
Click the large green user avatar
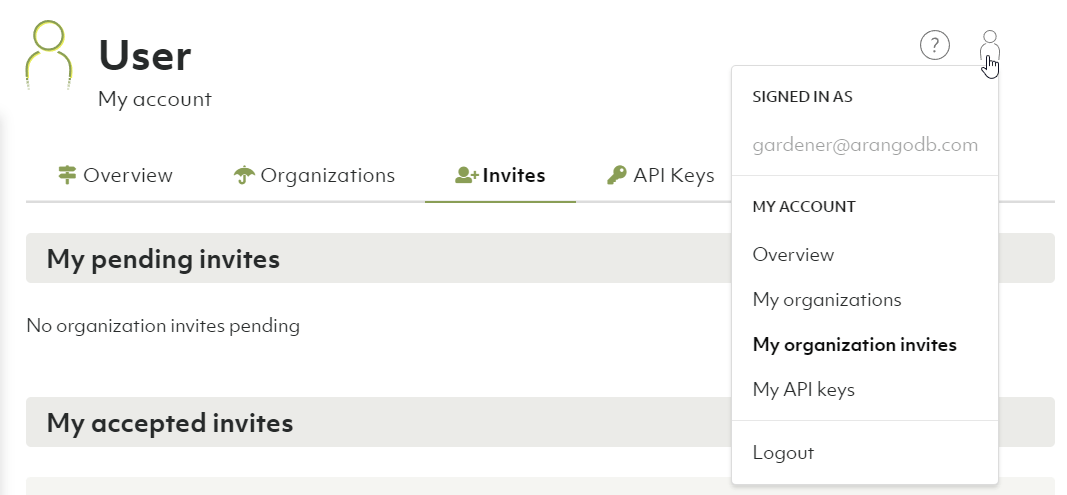click(49, 56)
